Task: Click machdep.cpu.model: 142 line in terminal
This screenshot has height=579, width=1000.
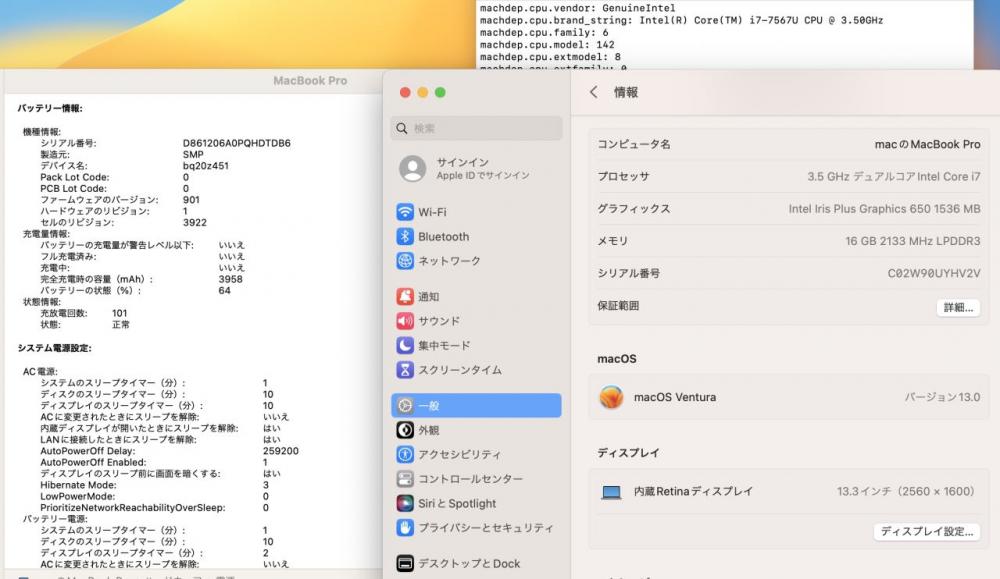Action: [x=547, y=45]
